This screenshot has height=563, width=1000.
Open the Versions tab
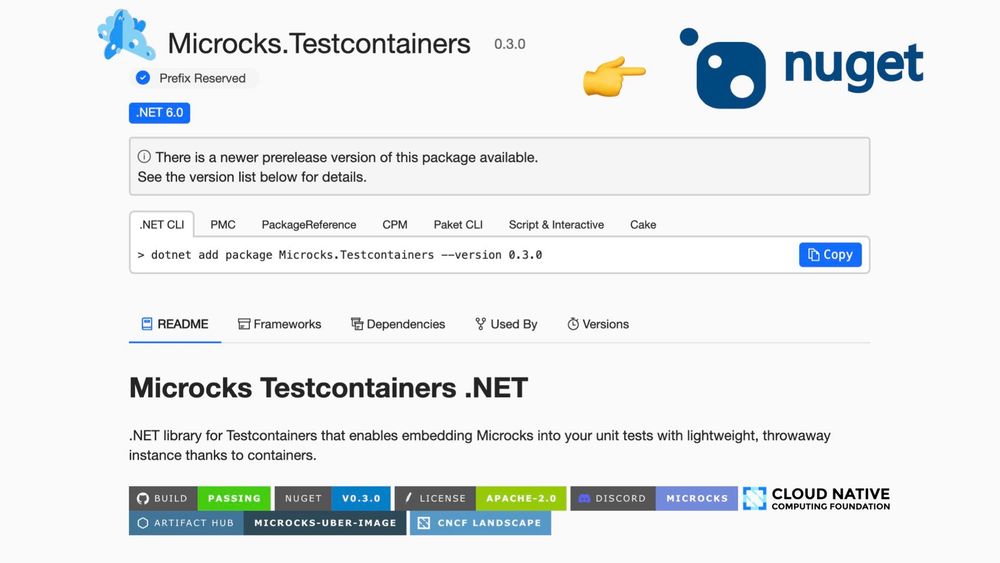tap(598, 324)
